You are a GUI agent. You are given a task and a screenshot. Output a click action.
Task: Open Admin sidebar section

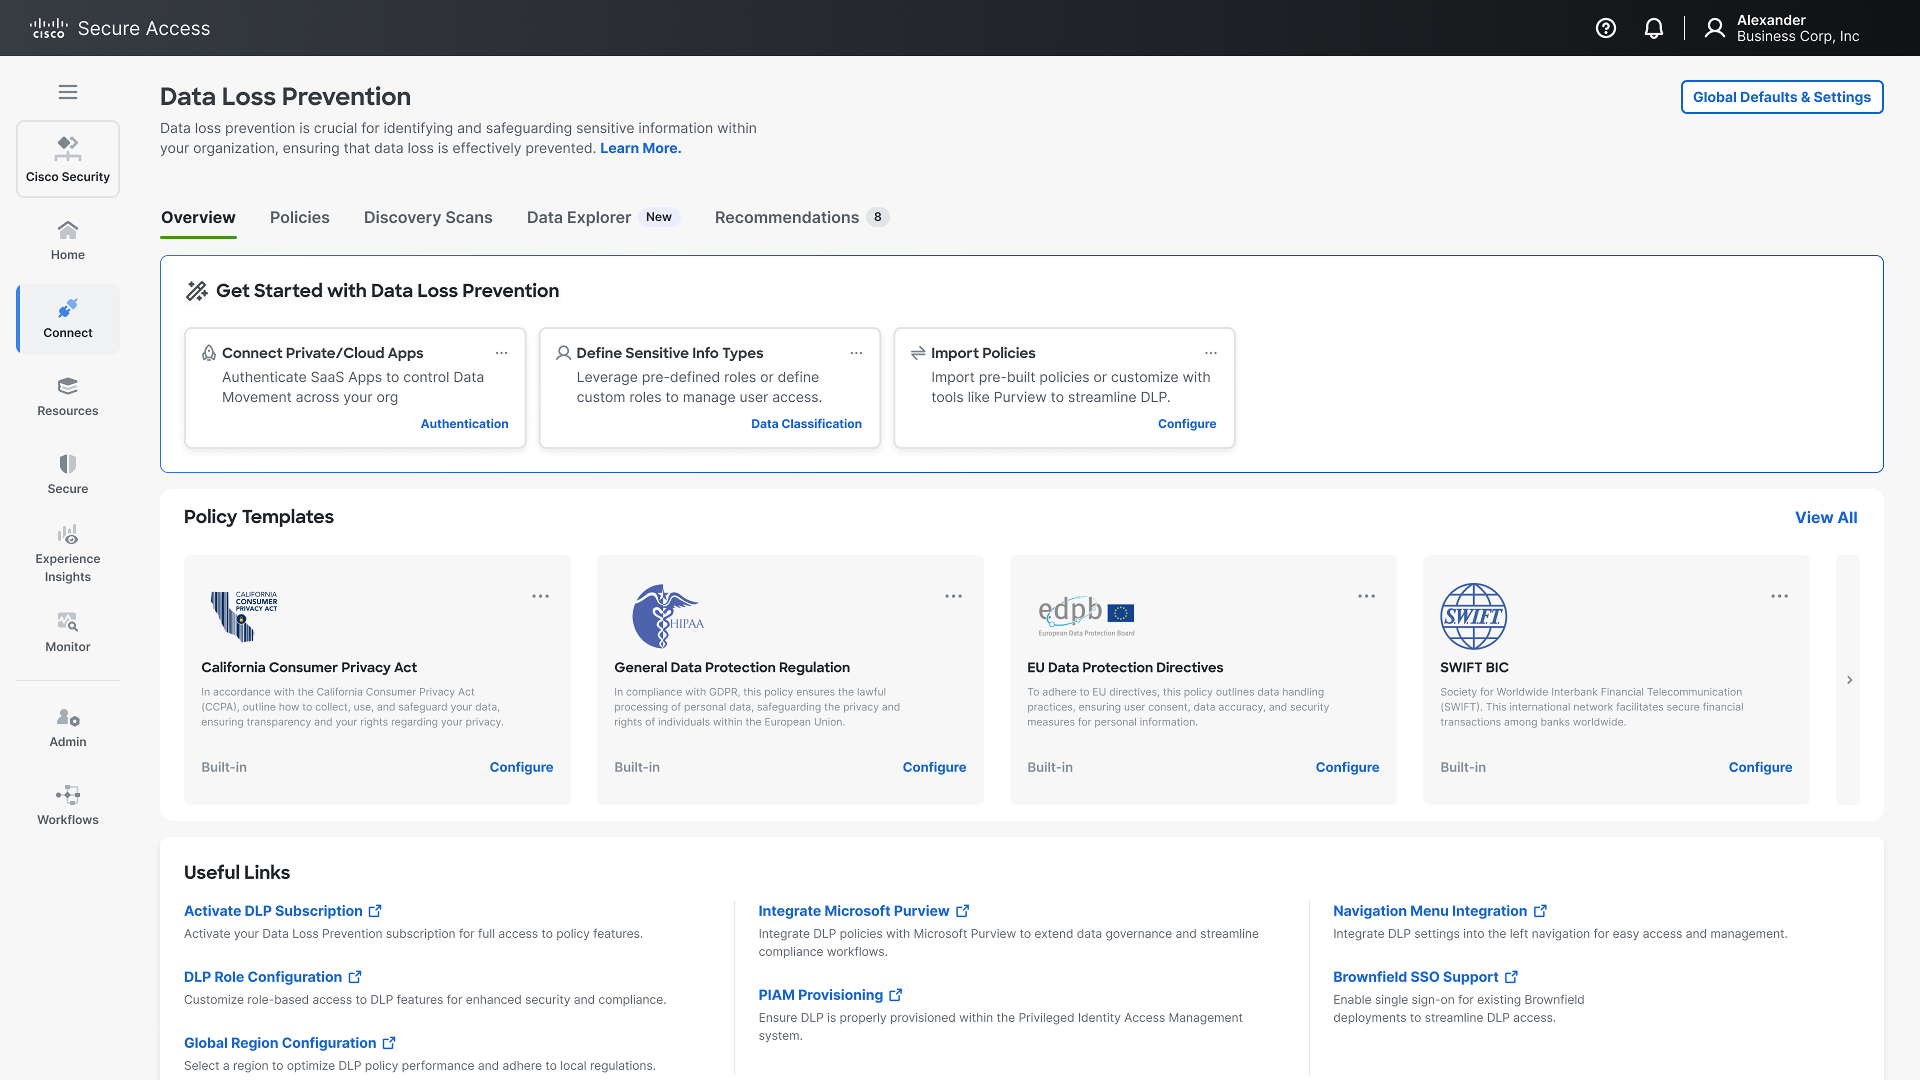(x=68, y=727)
